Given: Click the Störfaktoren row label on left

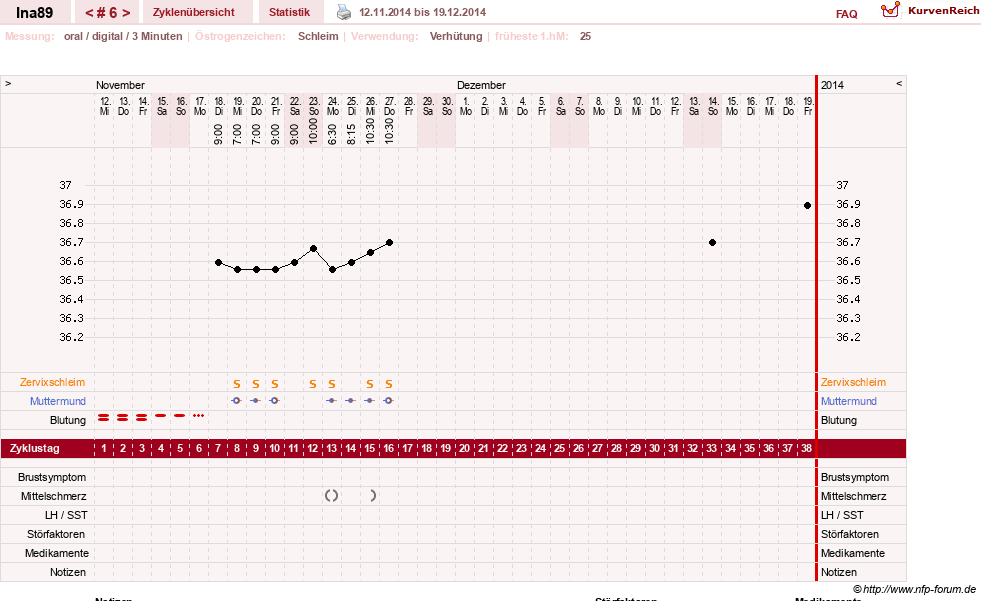Looking at the screenshot, I should click(x=56, y=534).
